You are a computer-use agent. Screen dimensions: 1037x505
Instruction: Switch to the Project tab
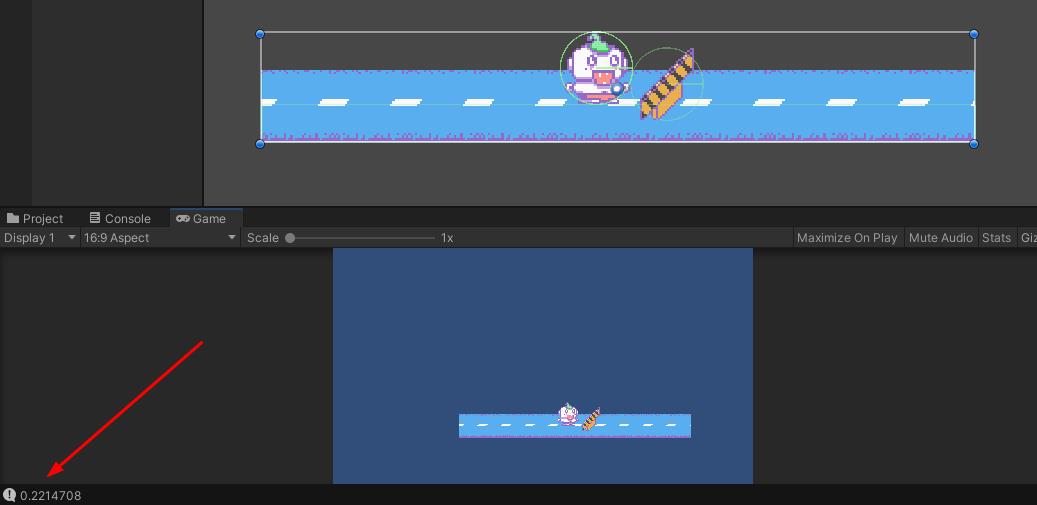[x=35, y=218]
